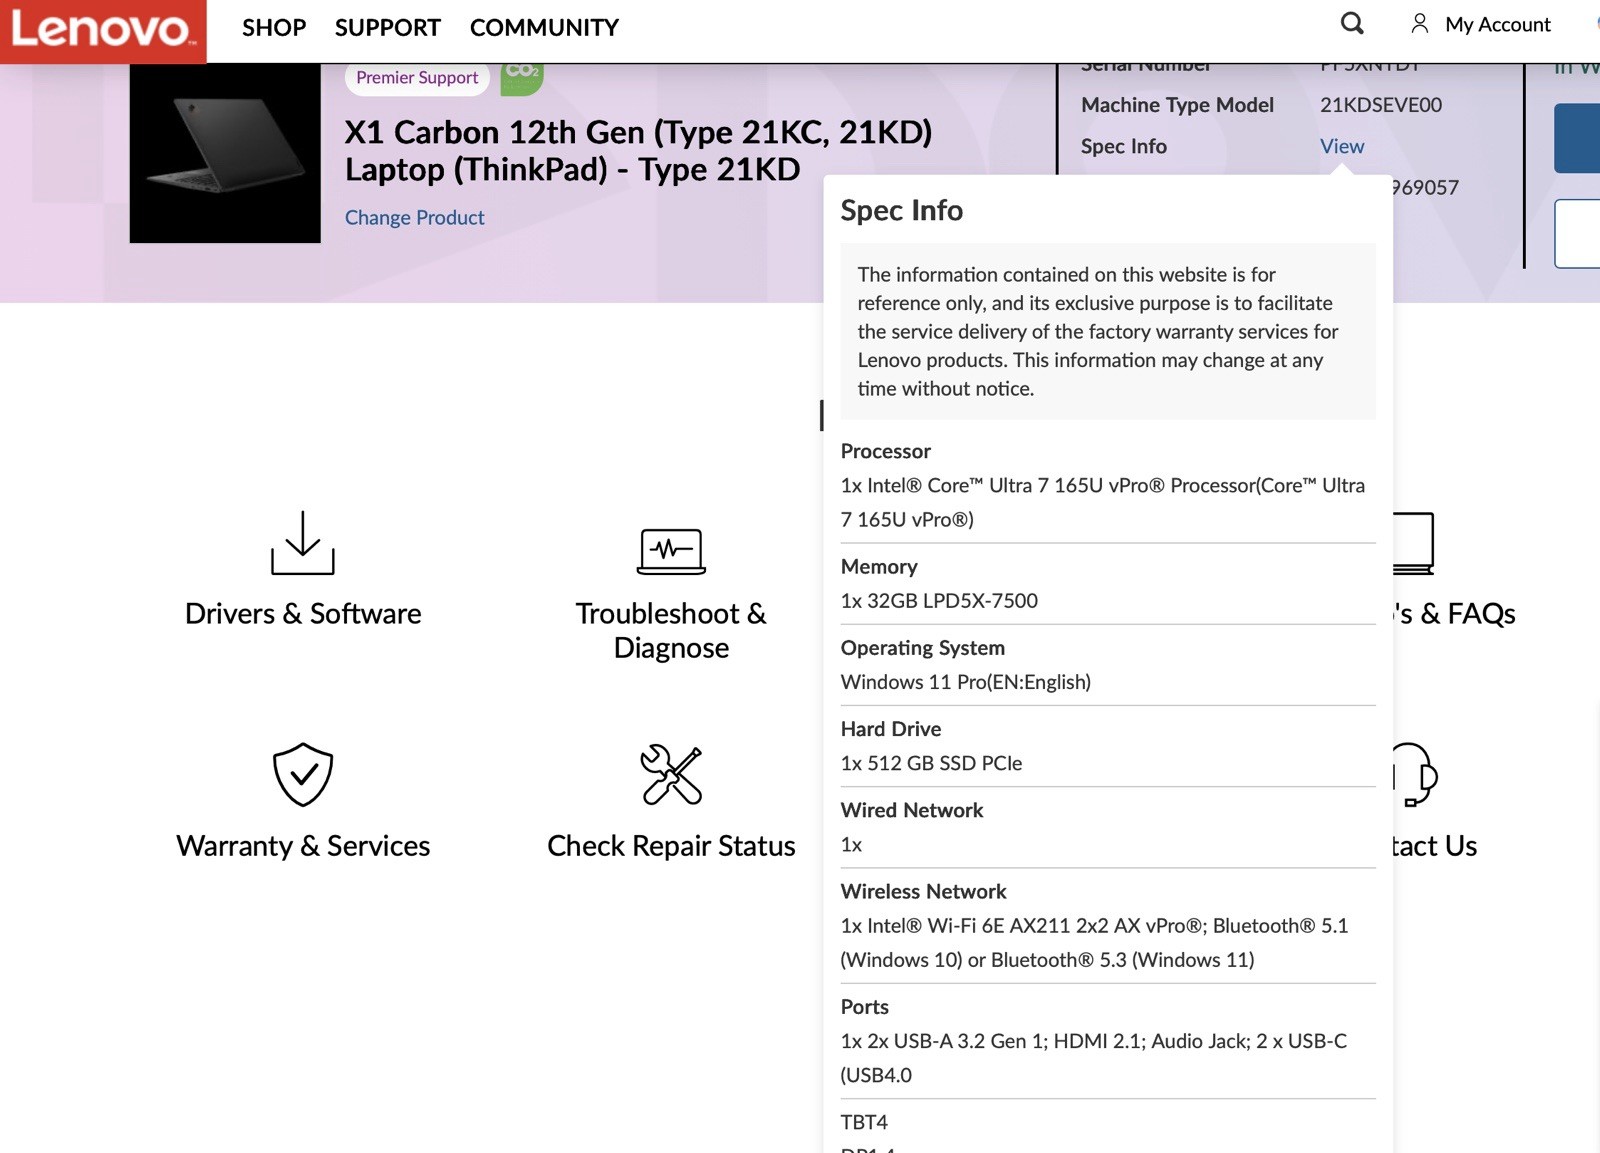Click the green CO2 offset badge
1600x1153 pixels.
tap(522, 78)
